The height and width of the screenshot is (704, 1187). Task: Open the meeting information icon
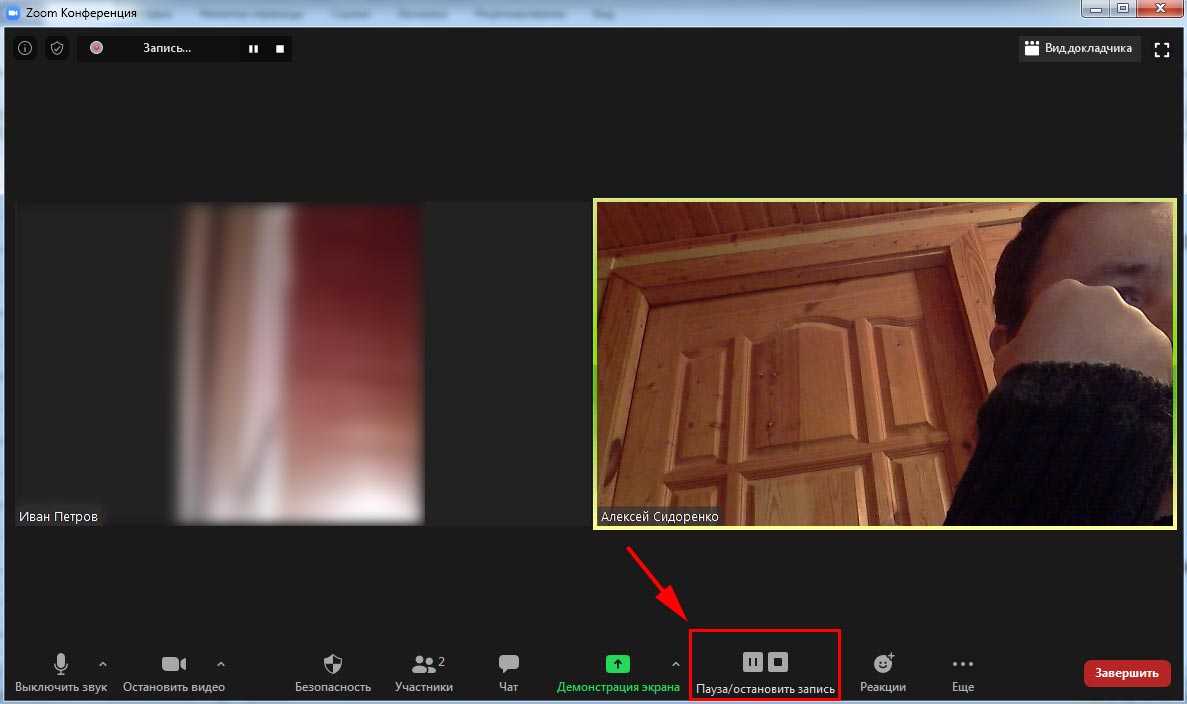click(x=25, y=48)
